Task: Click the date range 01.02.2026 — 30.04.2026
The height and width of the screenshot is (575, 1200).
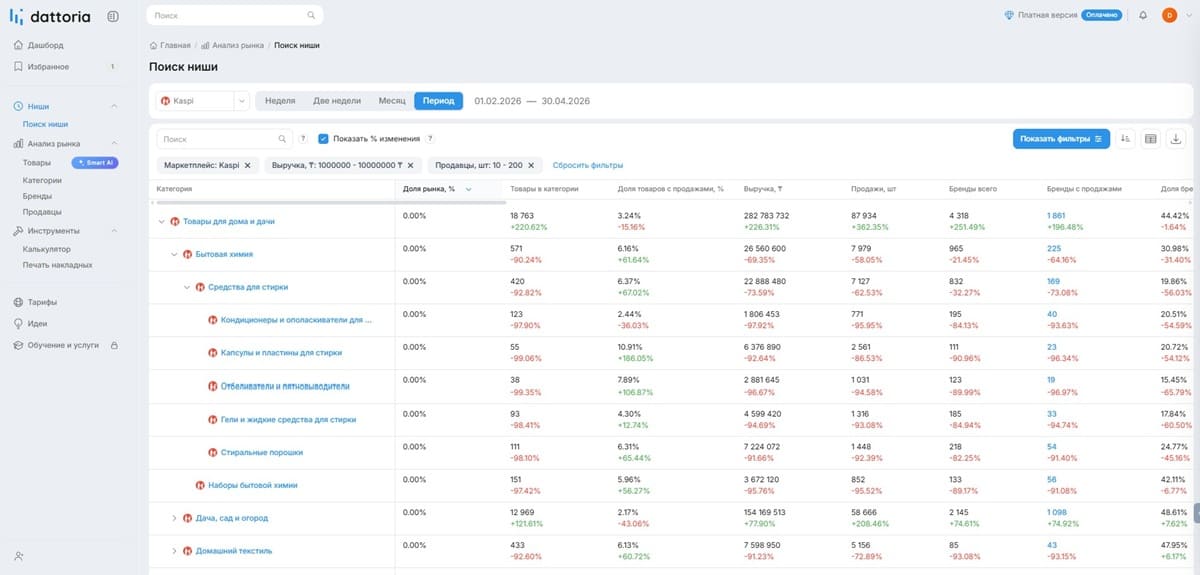Action: tap(532, 101)
